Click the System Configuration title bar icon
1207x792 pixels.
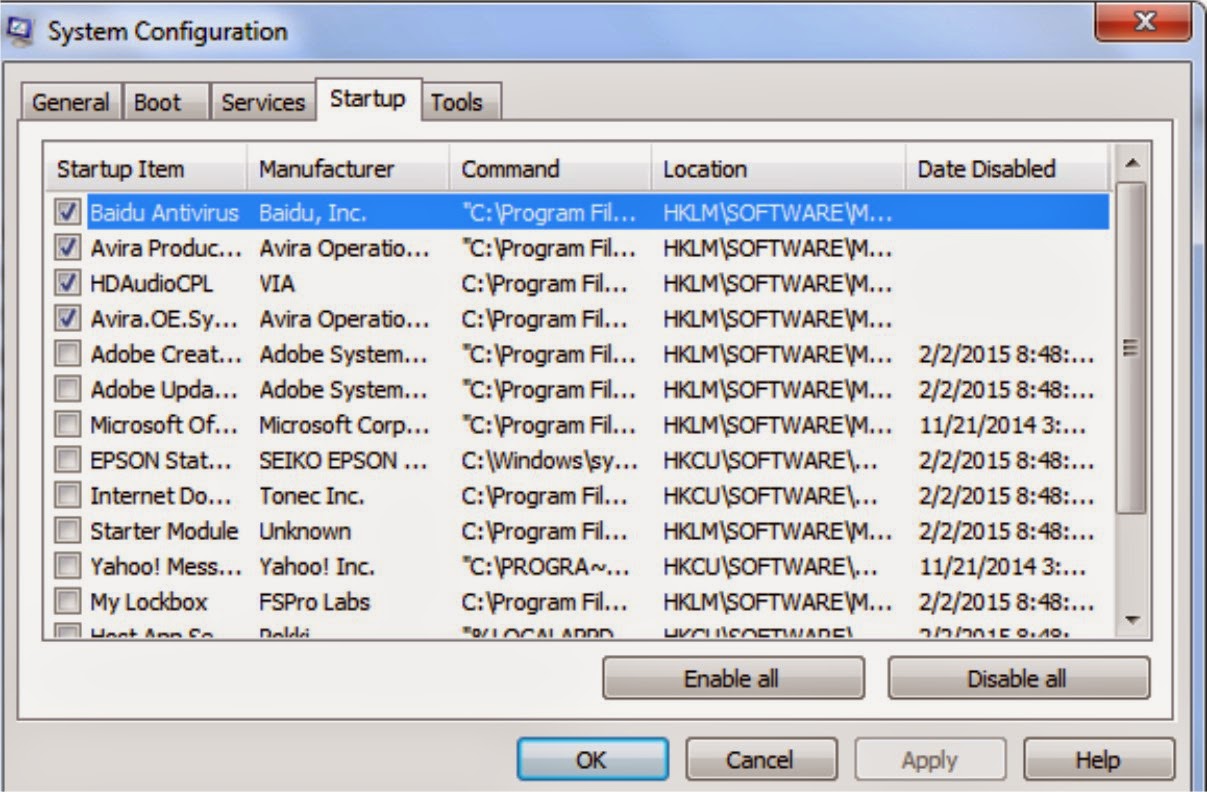click(19, 30)
